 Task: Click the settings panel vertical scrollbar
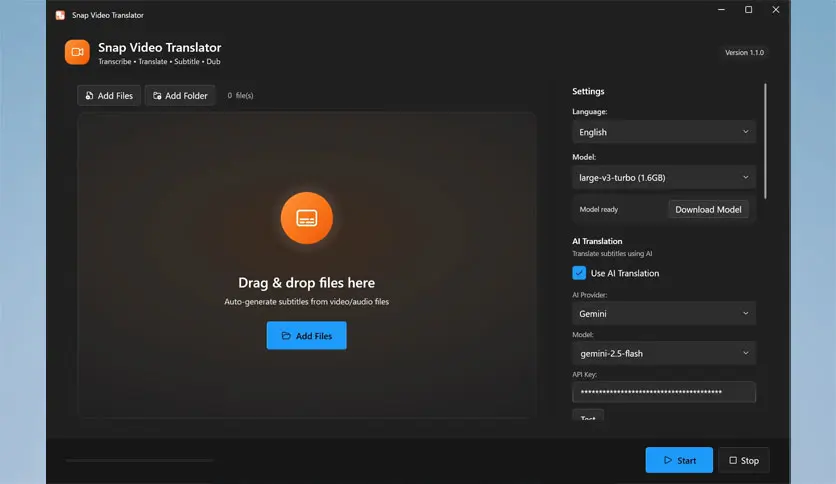tap(765, 141)
